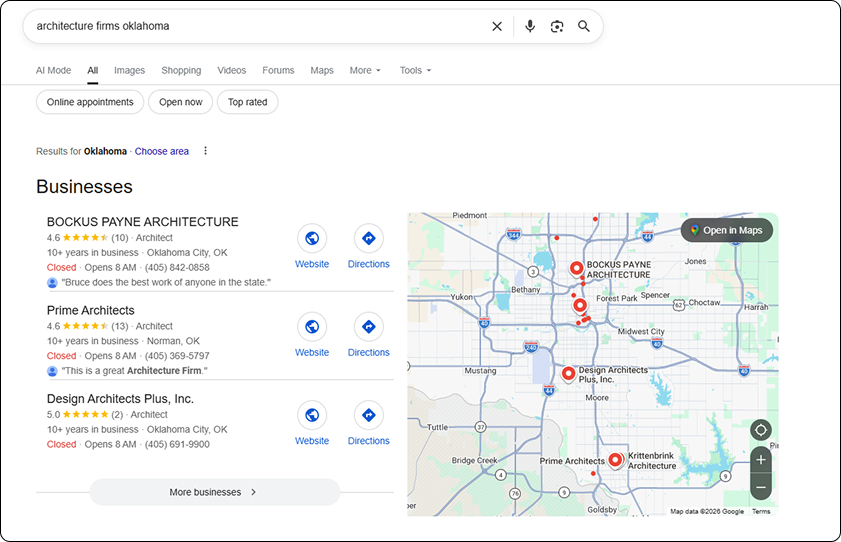The image size is (841, 542).
Task: Select the All results tab
Action: [93, 70]
